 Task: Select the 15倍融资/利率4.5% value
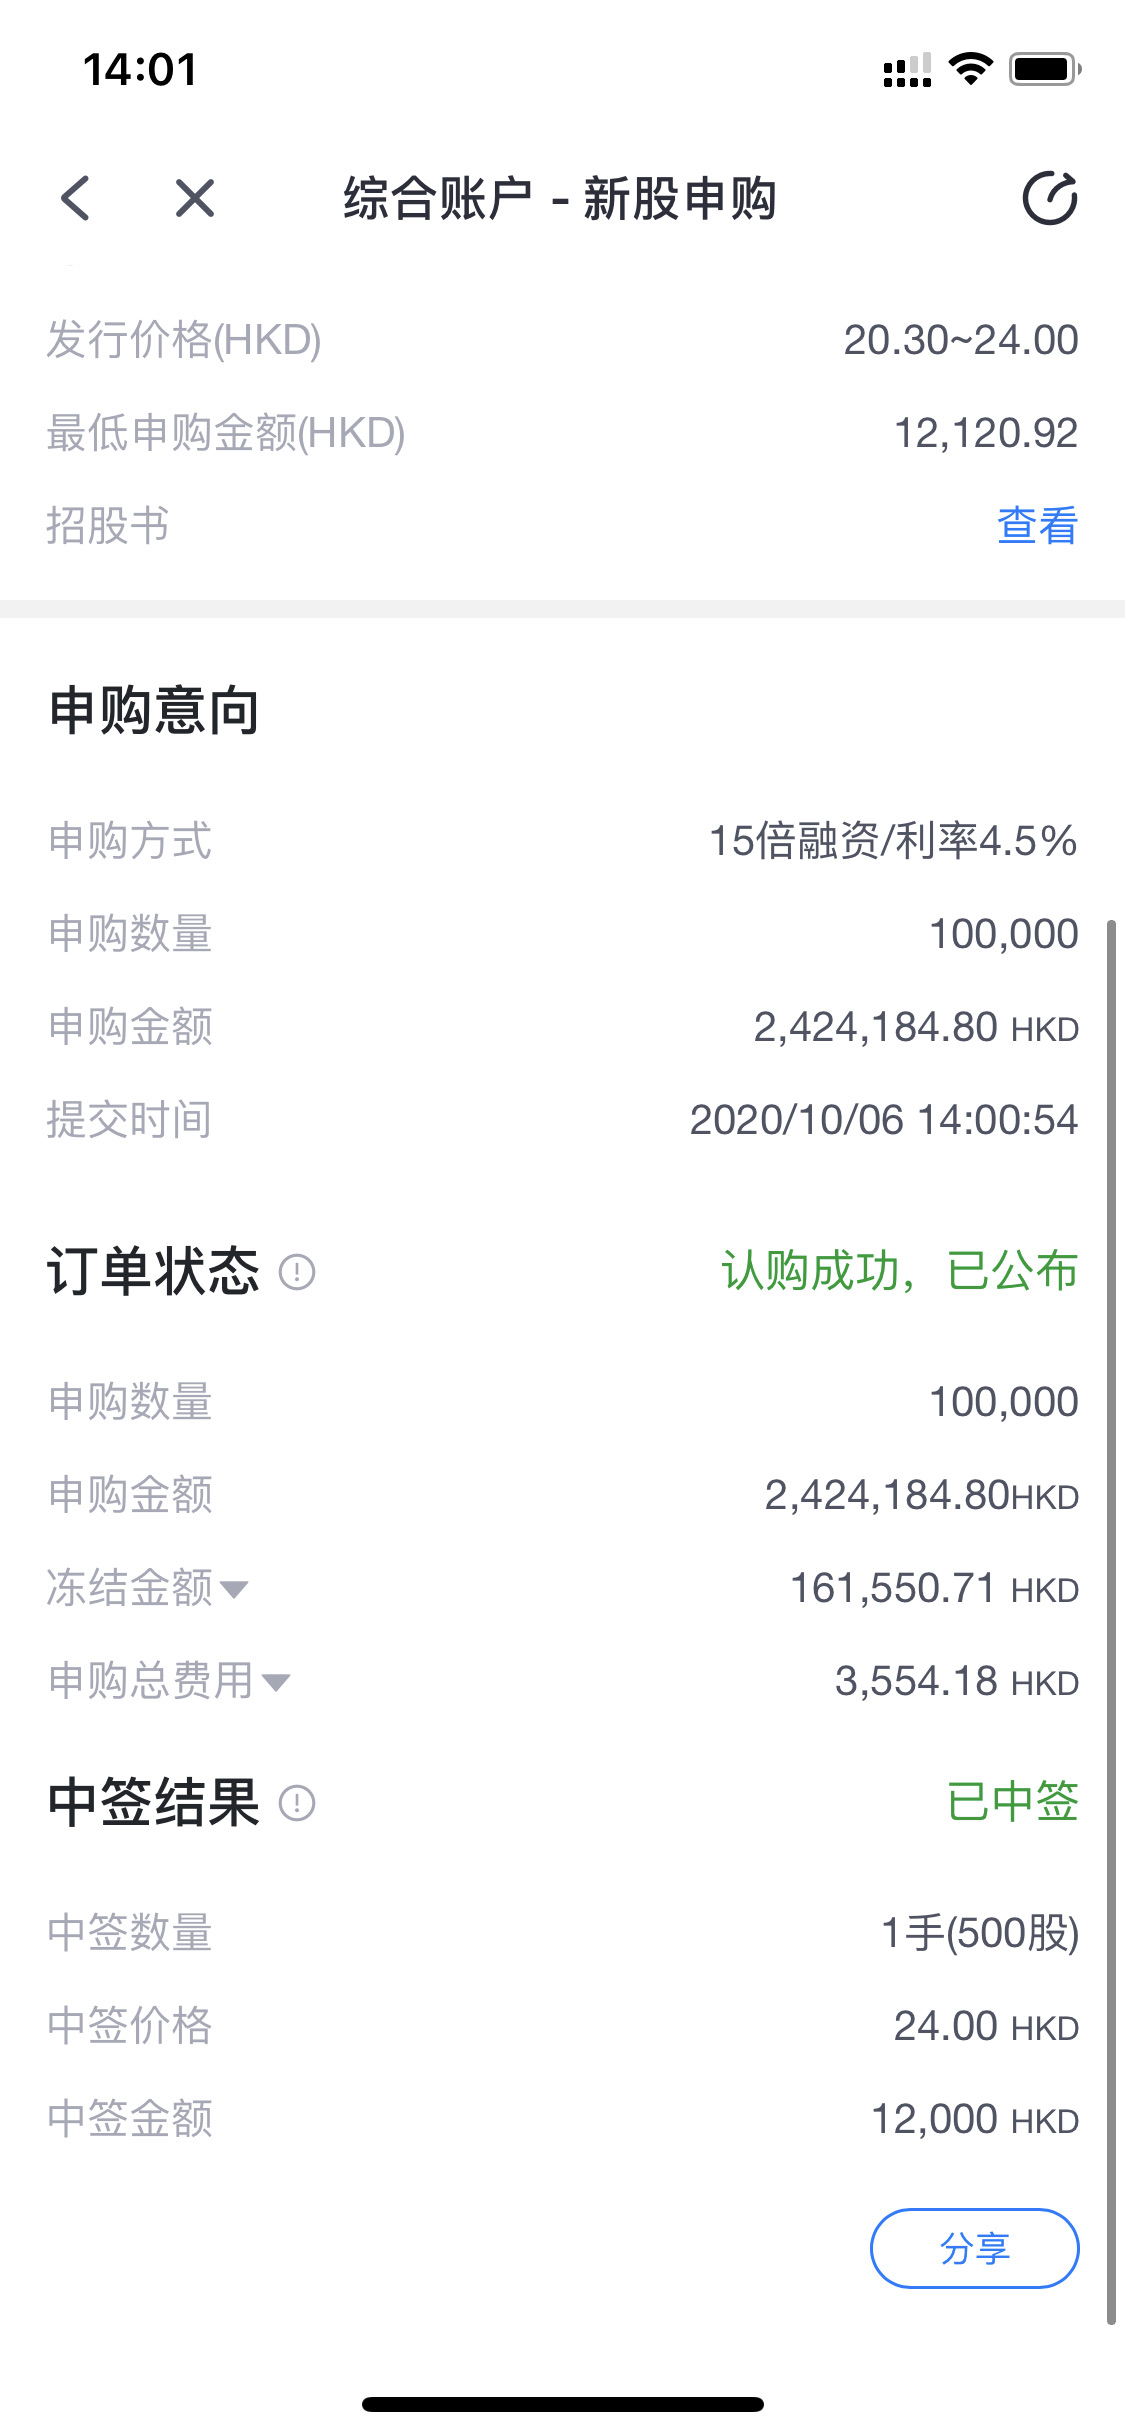(x=893, y=841)
